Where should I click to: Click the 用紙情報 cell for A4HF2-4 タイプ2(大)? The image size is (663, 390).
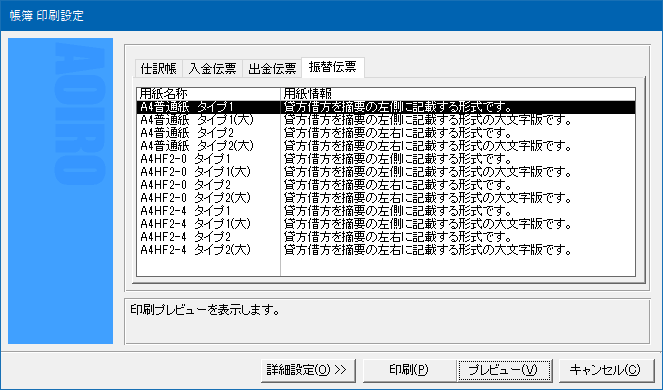458,250
